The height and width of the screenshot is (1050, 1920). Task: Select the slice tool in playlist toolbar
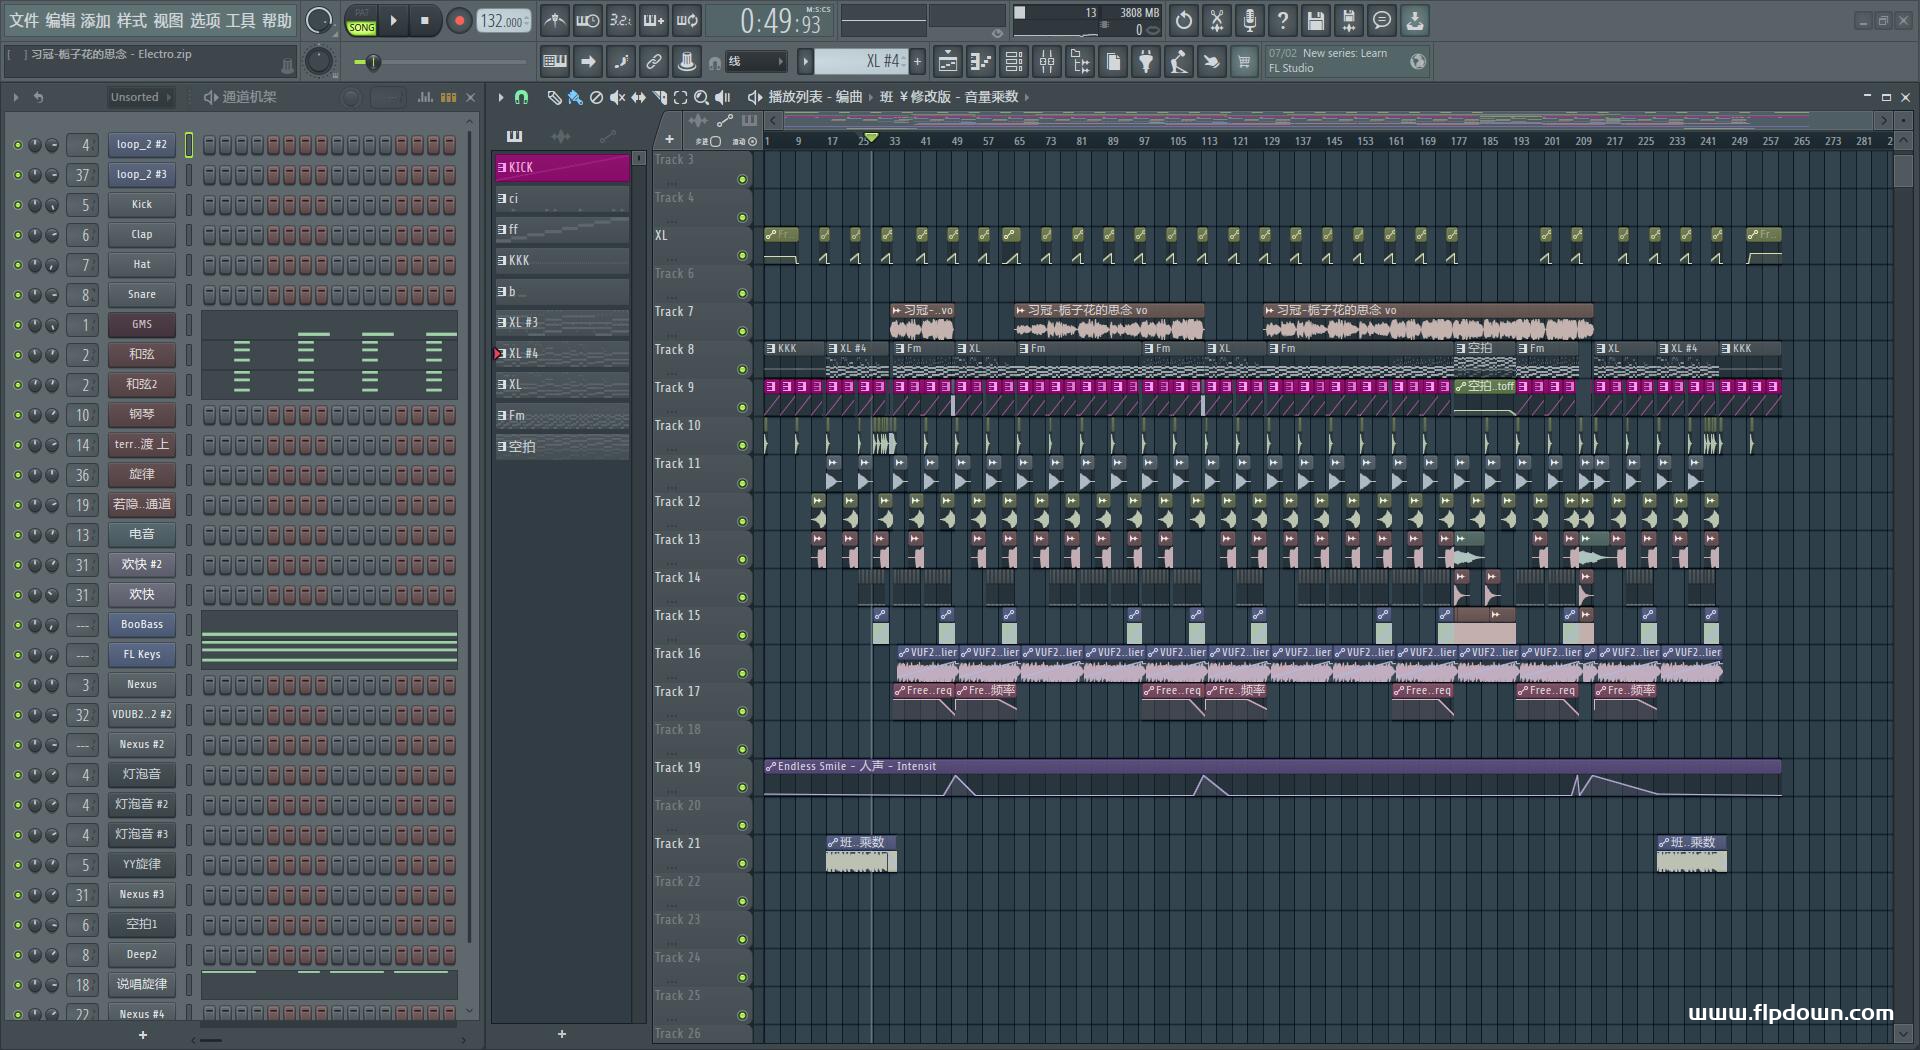point(659,97)
